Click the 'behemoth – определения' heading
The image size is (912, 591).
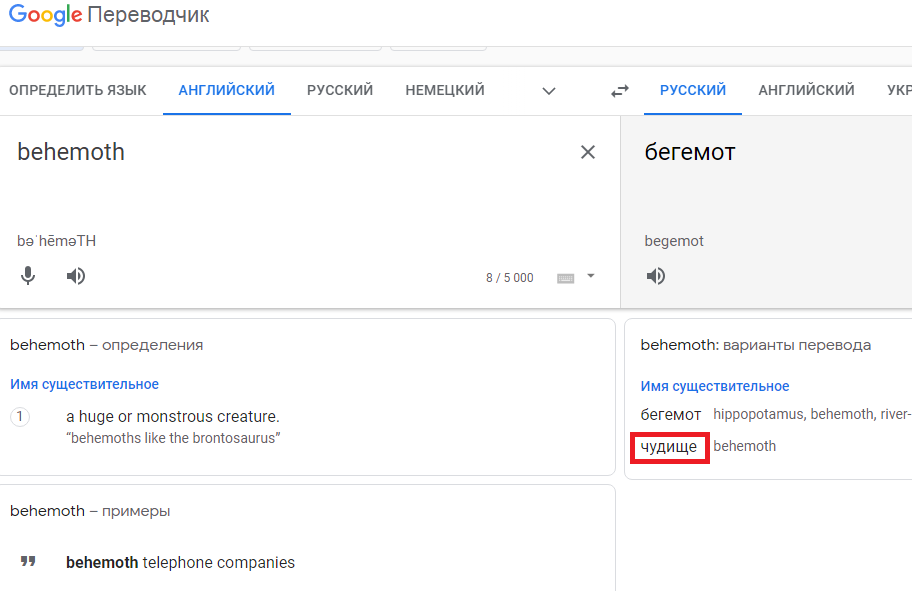[106, 345]
